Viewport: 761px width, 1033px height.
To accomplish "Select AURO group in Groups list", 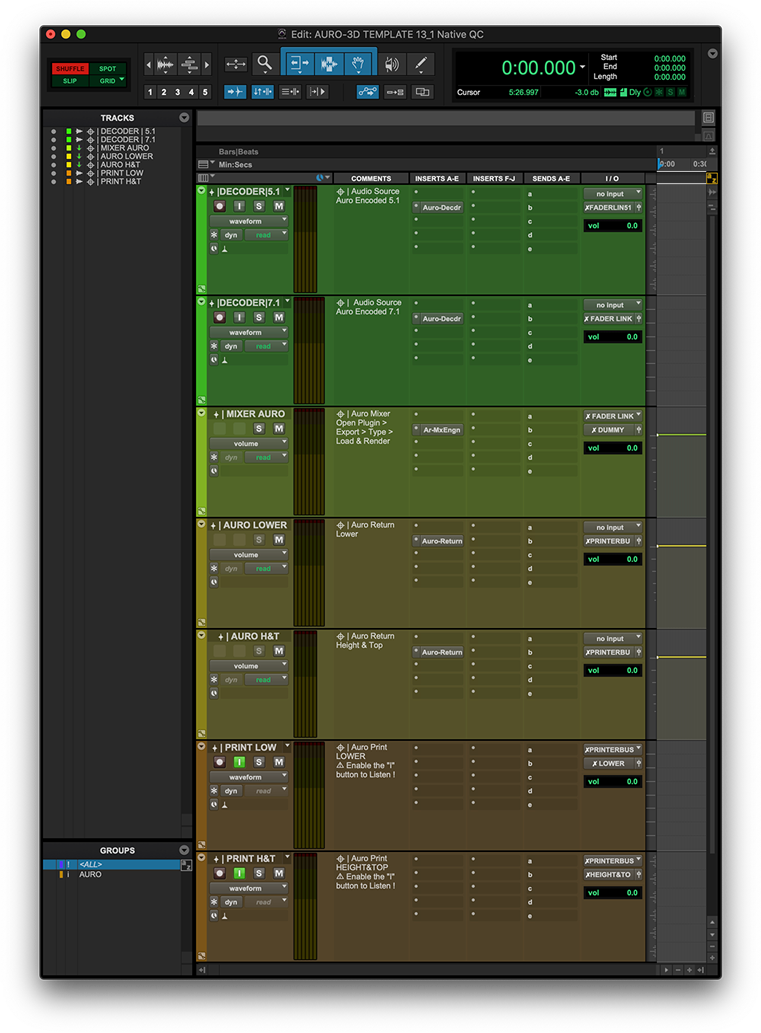I will pos(90,874).
